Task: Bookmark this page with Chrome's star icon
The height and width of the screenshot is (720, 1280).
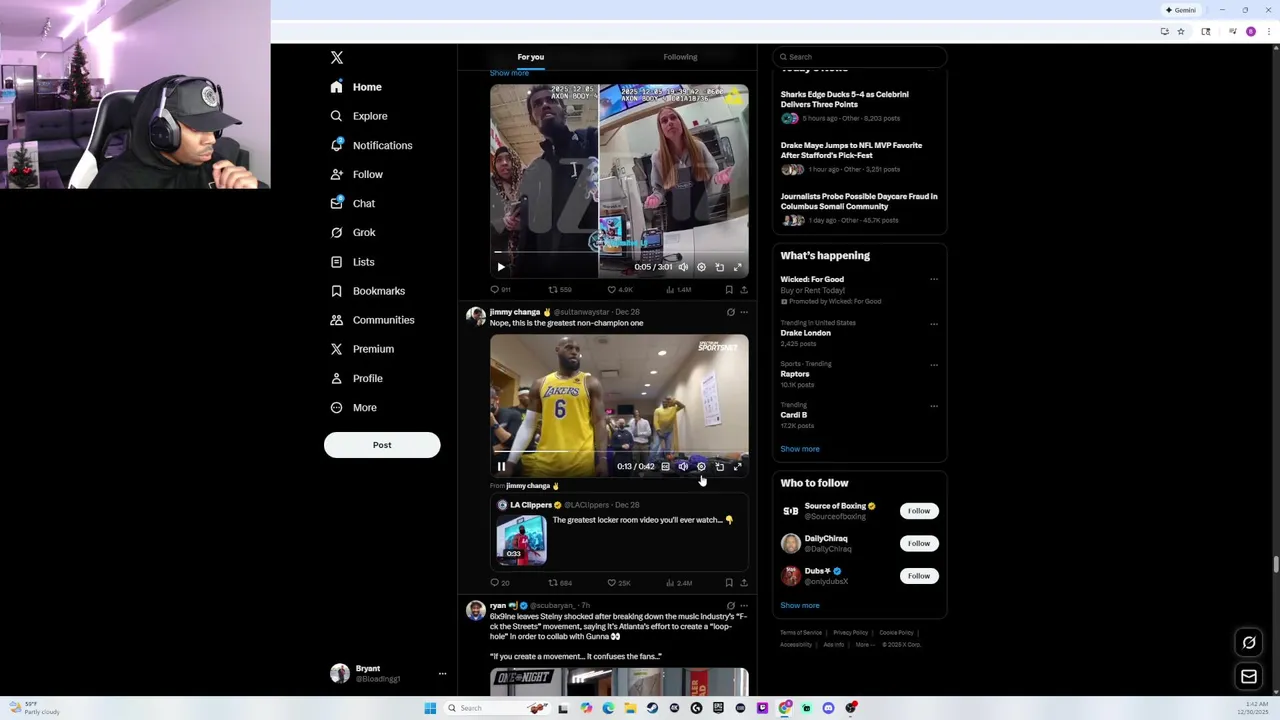Action: [1181, 32]
